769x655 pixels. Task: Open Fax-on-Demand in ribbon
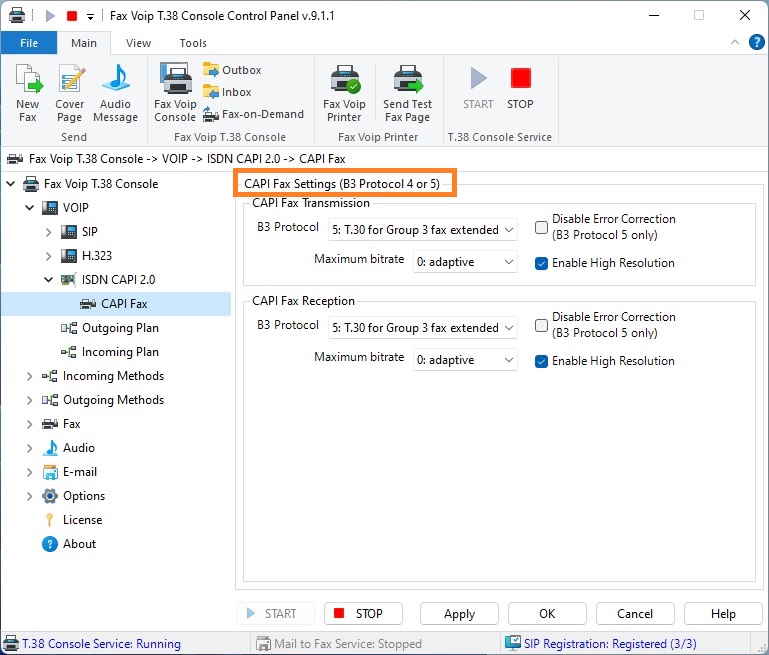click(x=254, y=114)
